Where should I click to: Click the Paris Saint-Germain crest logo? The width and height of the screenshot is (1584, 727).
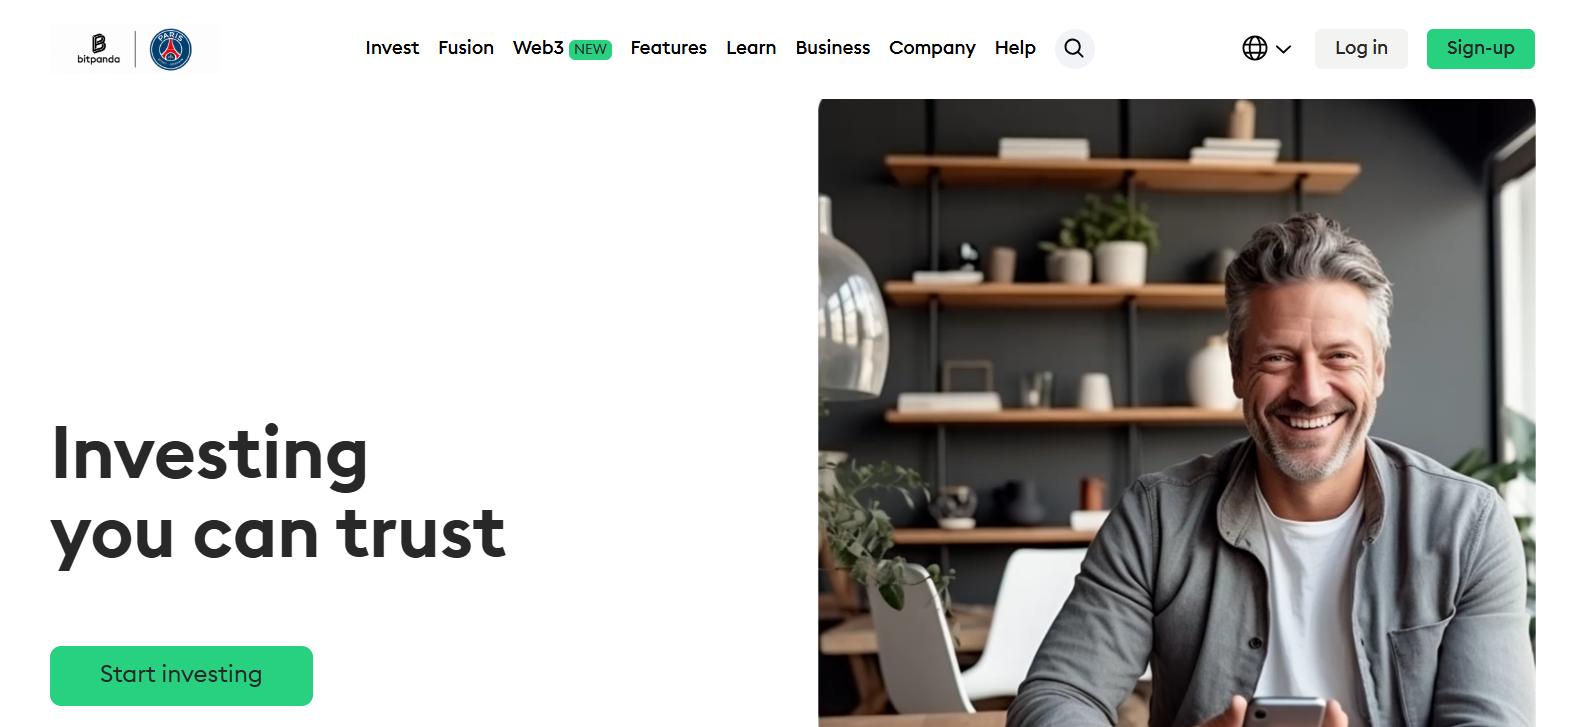pos(171,49)
